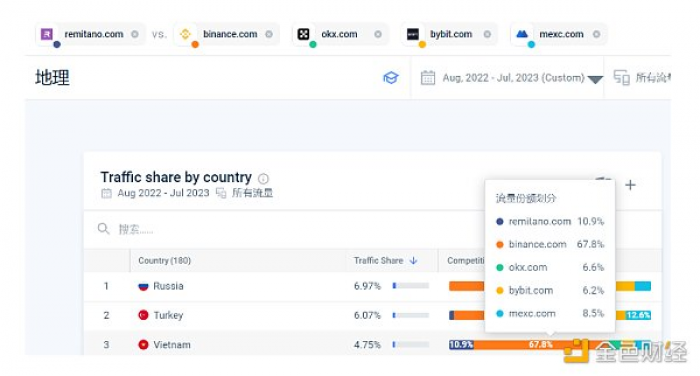
Task: Click the bybit.com logo icon
Action: [x=413, y=34]
